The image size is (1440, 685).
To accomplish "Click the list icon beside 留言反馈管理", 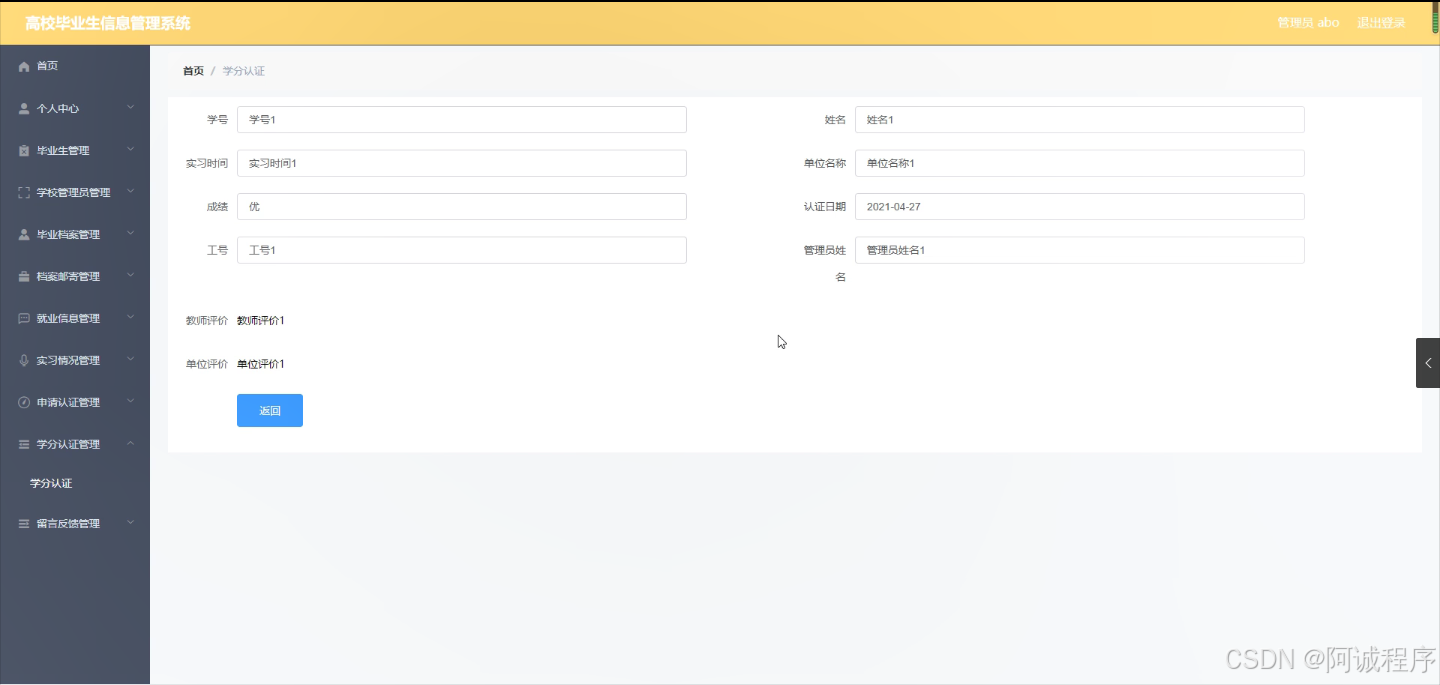I will pyautogui.click(x=24, y=523).
